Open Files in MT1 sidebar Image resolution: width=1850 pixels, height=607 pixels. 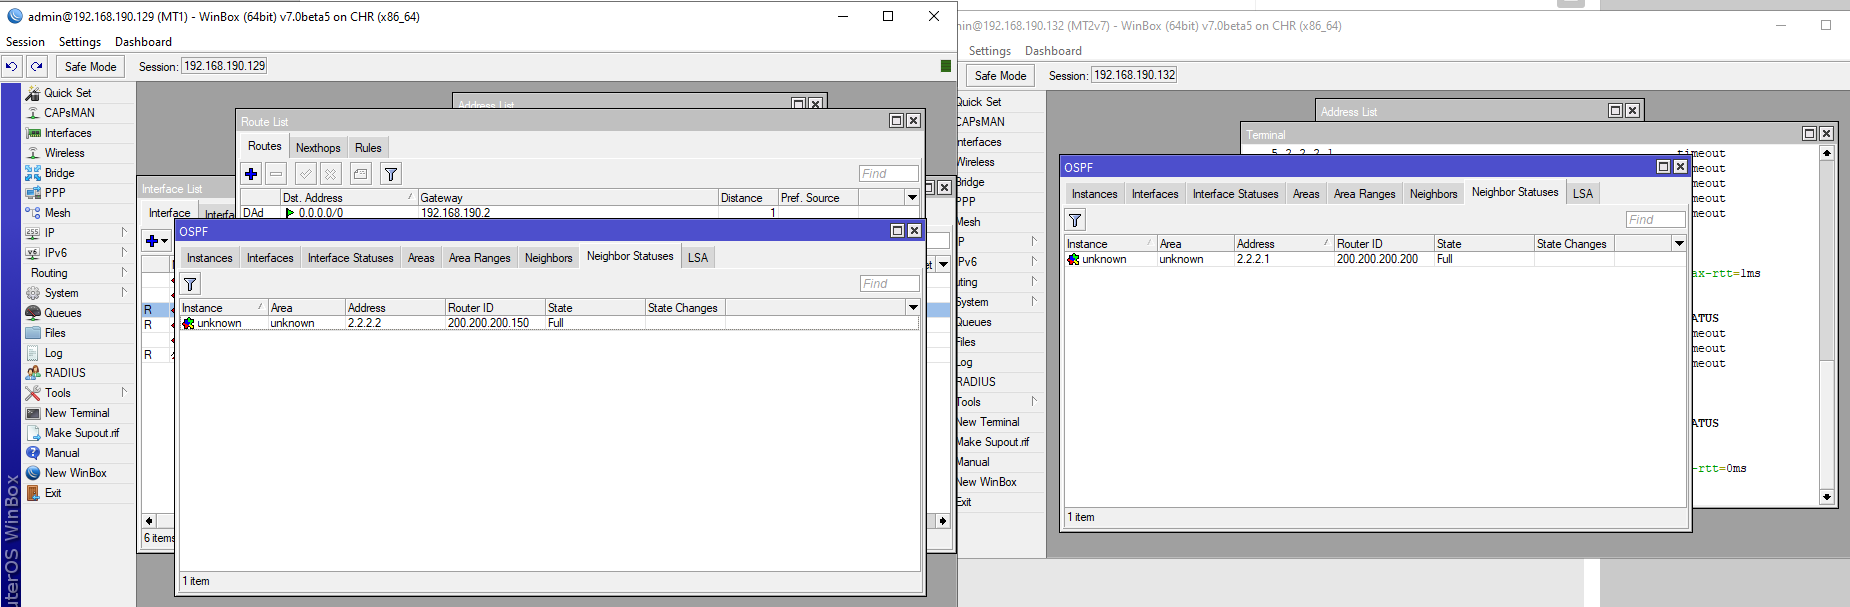55,333
